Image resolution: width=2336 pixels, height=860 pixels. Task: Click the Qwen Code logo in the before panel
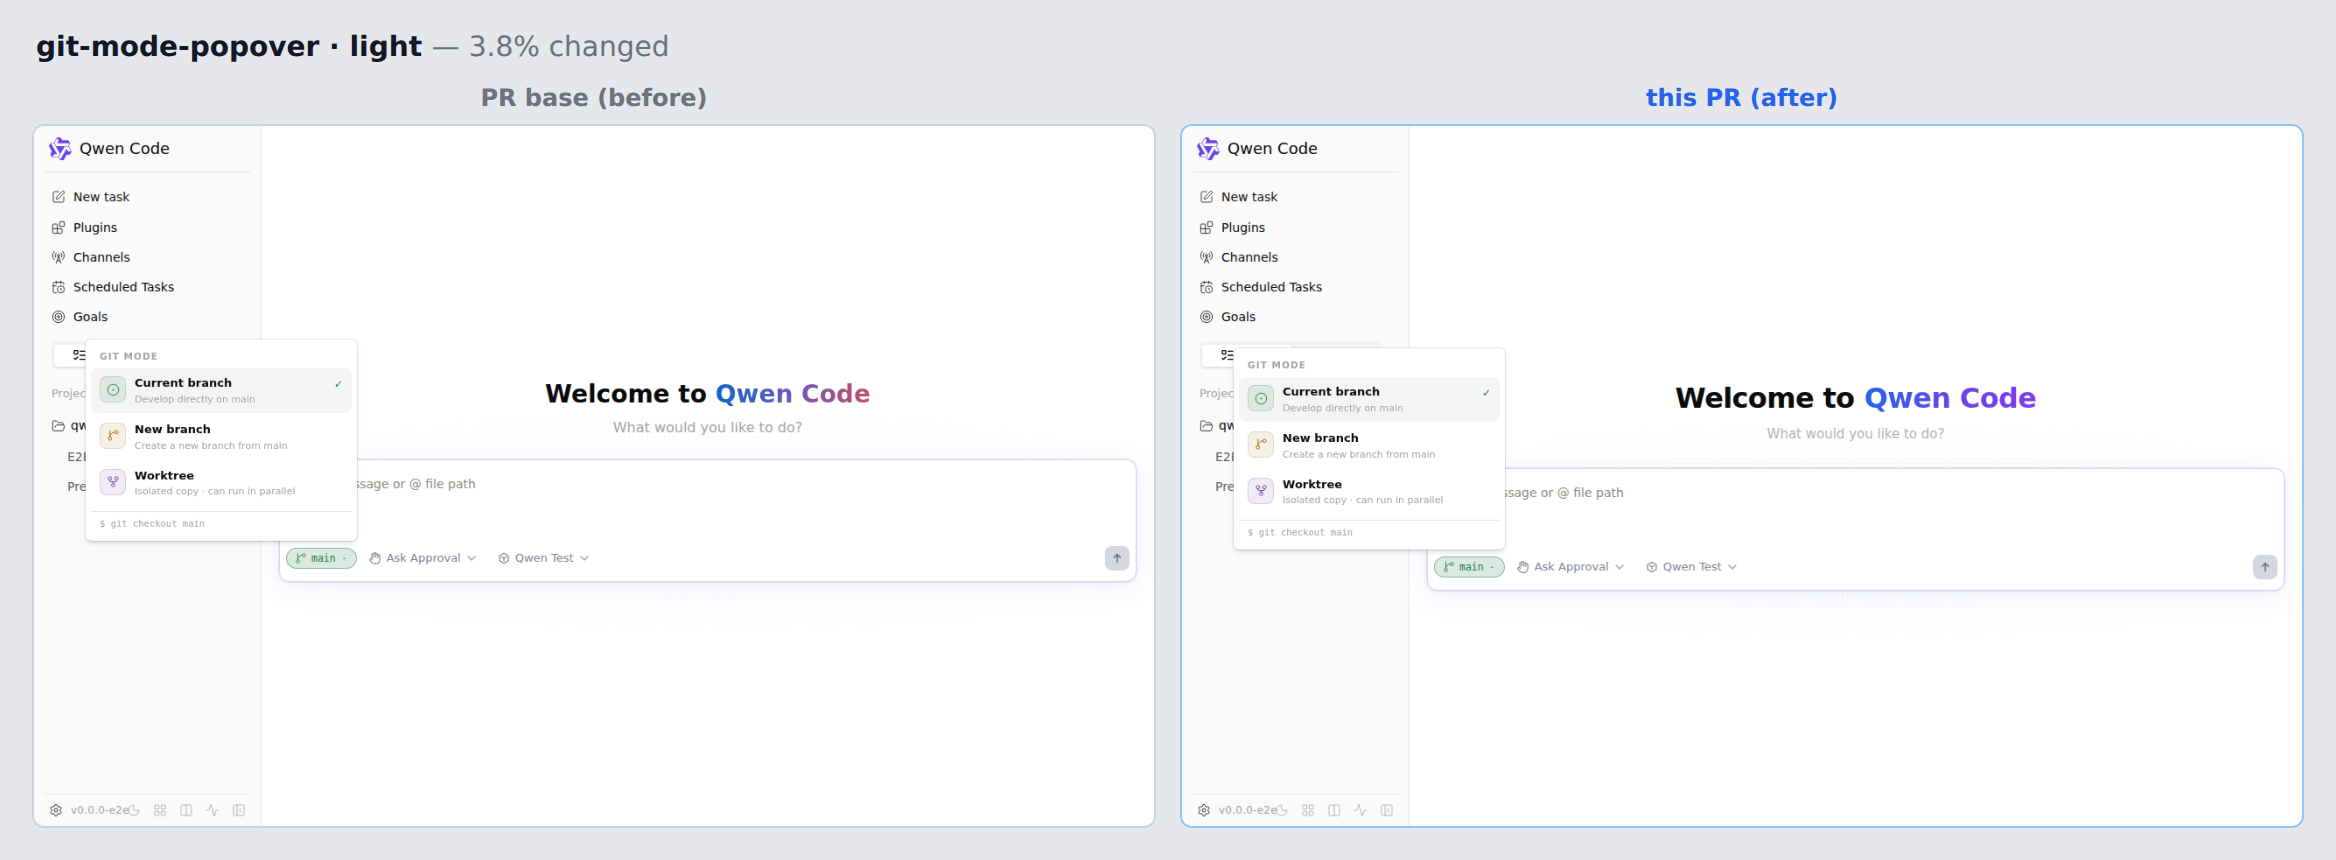pyautogui.click(x=60, y=148)
